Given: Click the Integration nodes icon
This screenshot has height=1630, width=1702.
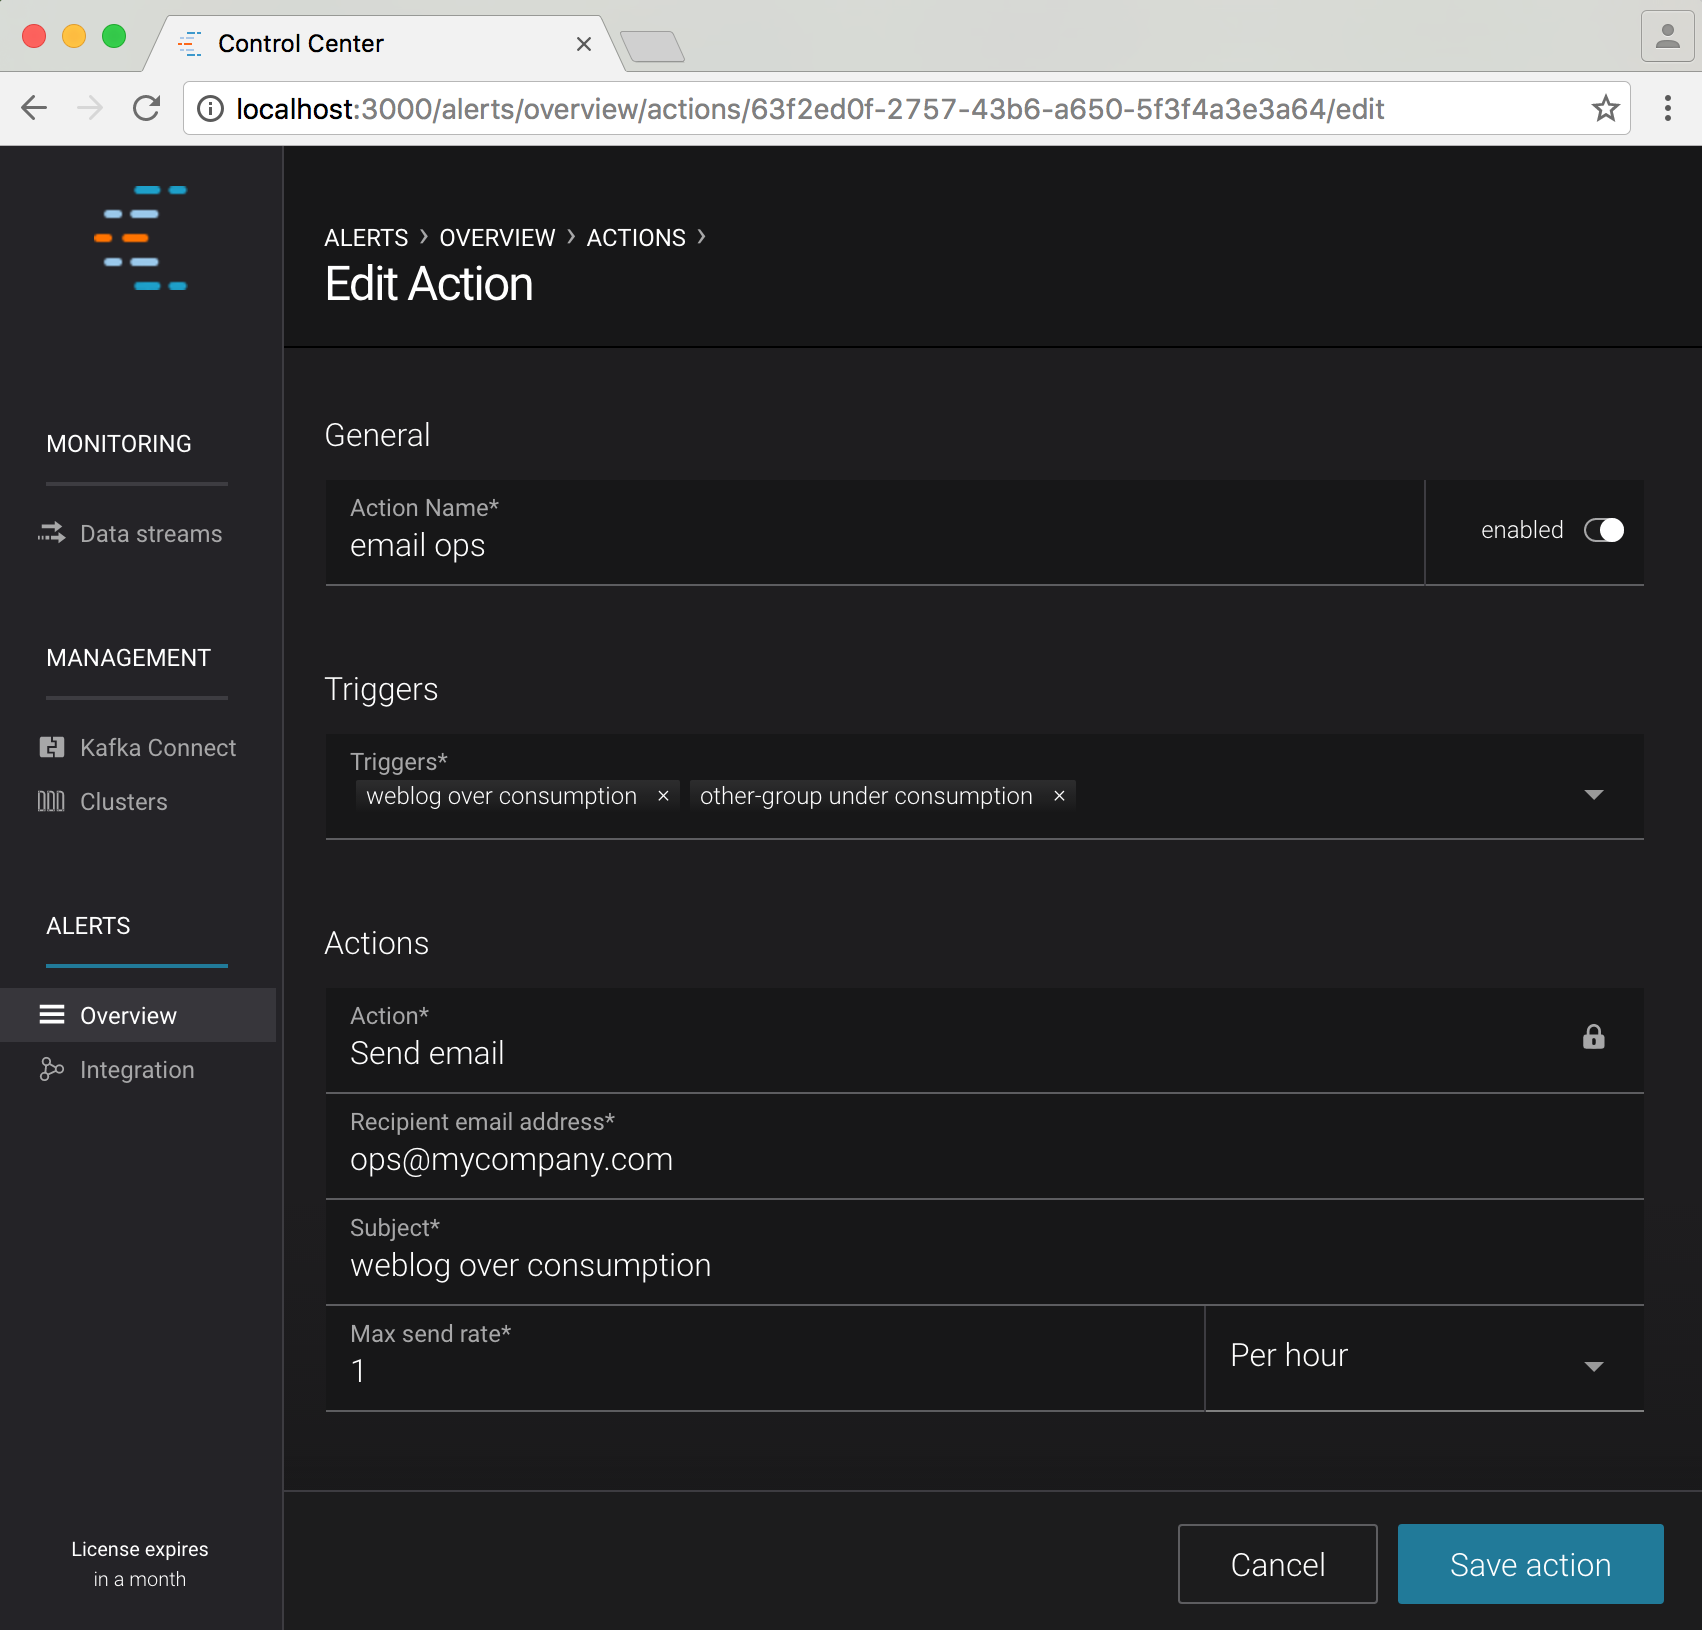Looking at the screenshot, I should 51,1069.
